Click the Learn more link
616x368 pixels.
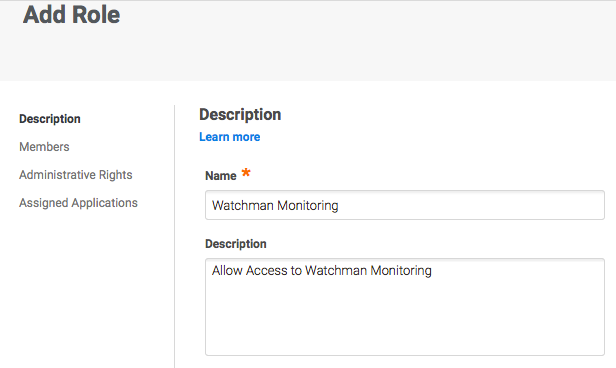[229, 137]
